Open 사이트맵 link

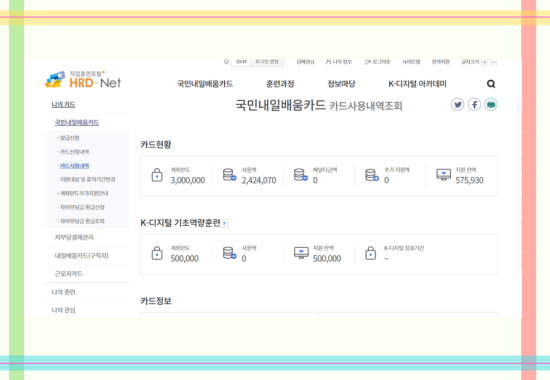point(411,62)
